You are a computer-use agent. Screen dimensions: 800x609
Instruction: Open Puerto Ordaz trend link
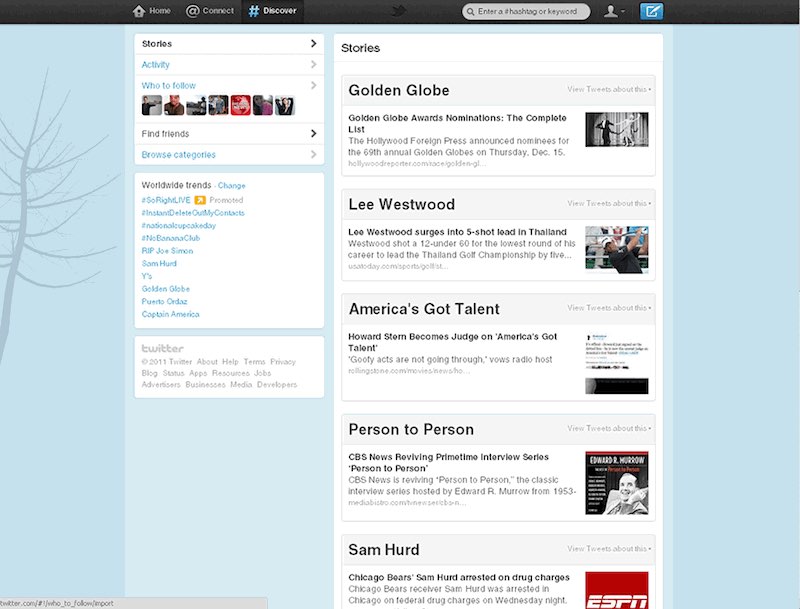pos(164,301)
